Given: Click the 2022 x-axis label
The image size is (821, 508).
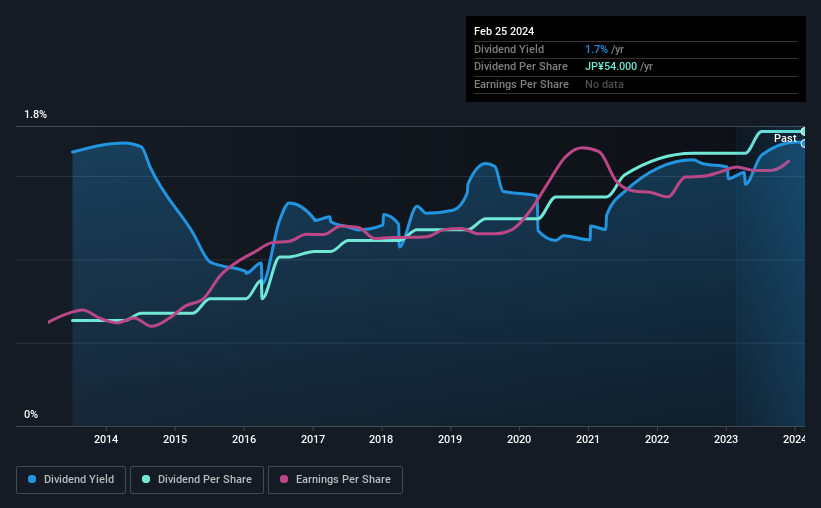Looking at the screenshot, I should tap(657, 439).
